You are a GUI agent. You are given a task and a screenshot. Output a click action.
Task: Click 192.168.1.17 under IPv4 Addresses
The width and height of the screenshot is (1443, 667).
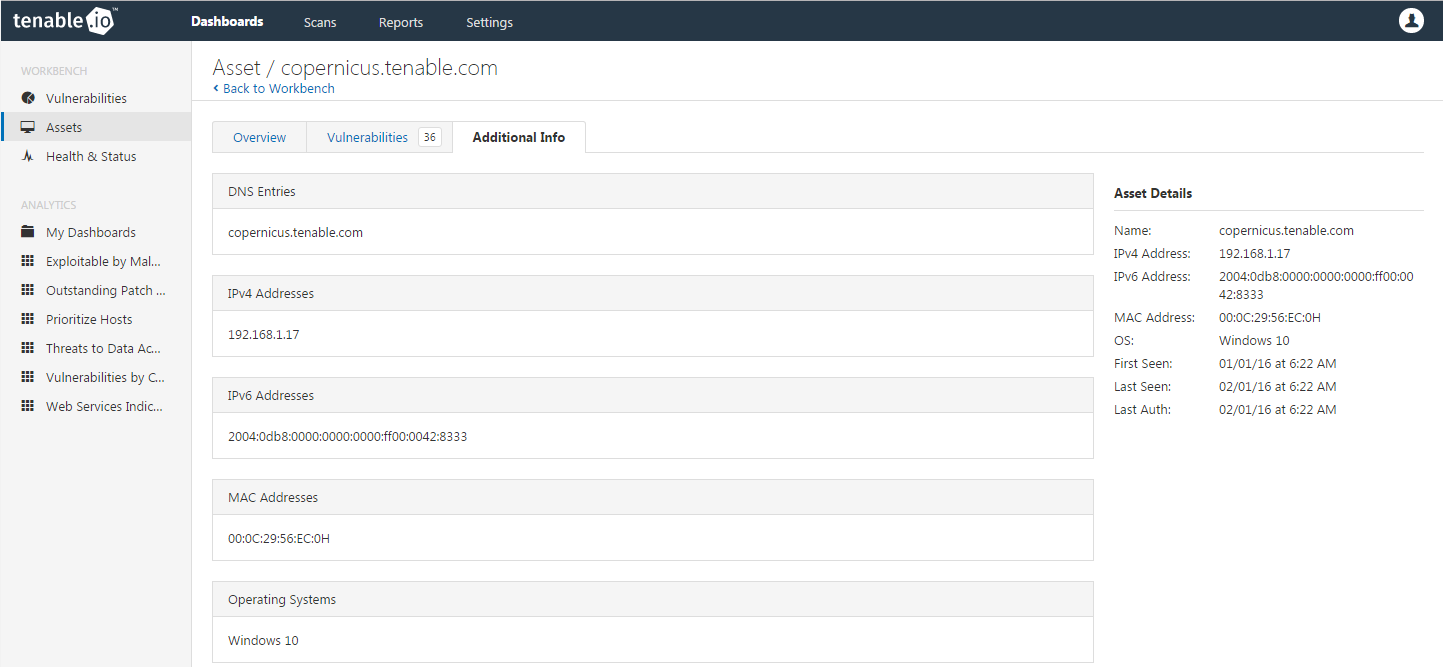click(263, 334)
